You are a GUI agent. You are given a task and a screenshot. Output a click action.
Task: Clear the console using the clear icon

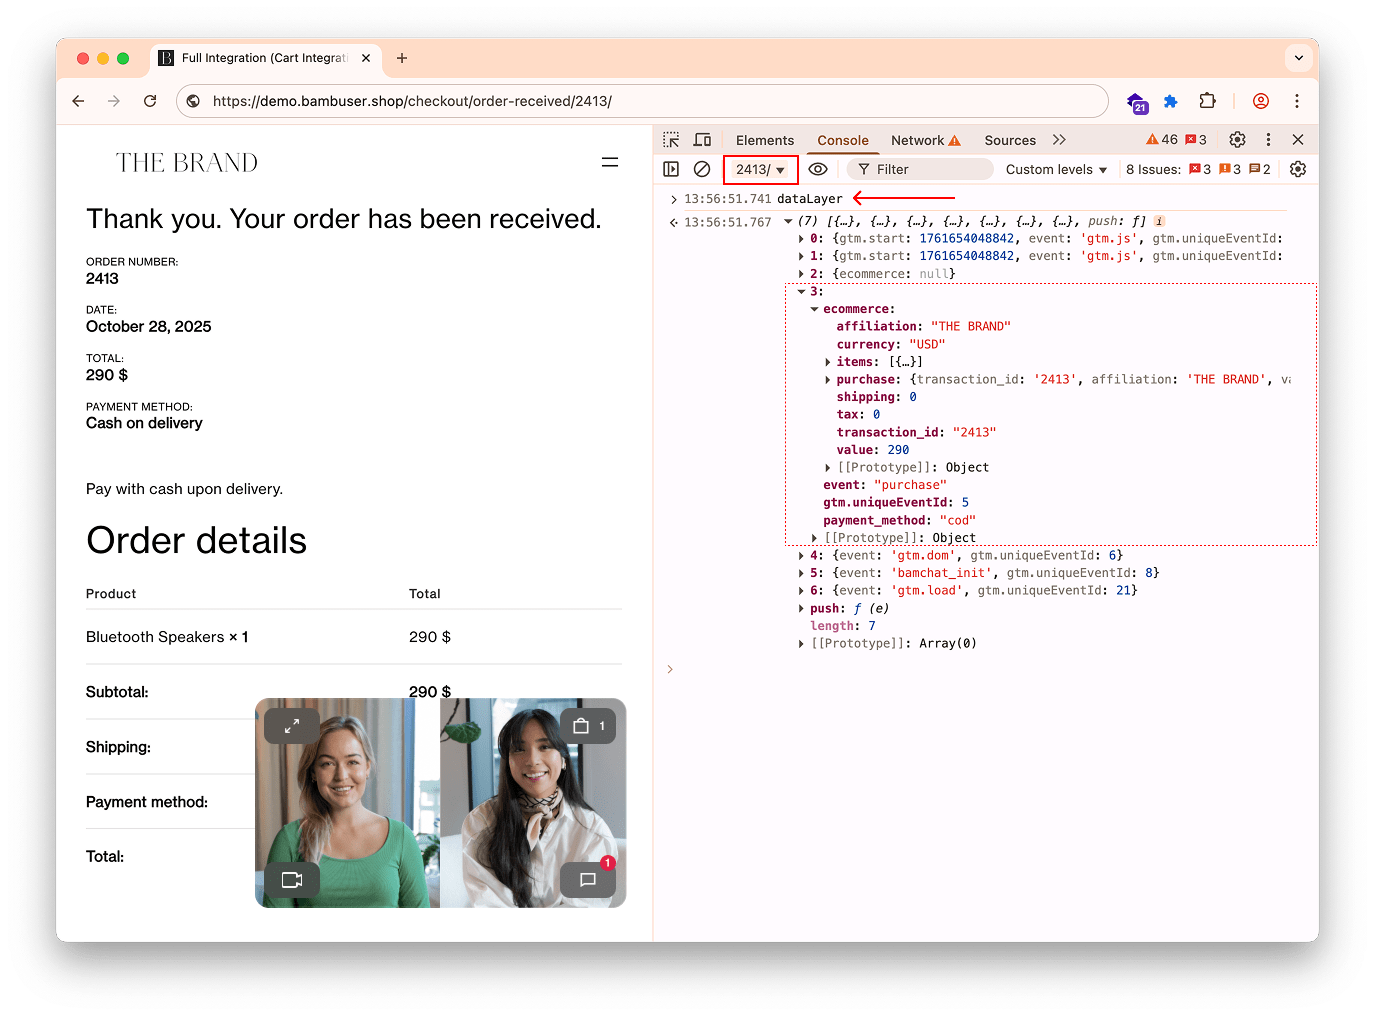pos(701,169)
